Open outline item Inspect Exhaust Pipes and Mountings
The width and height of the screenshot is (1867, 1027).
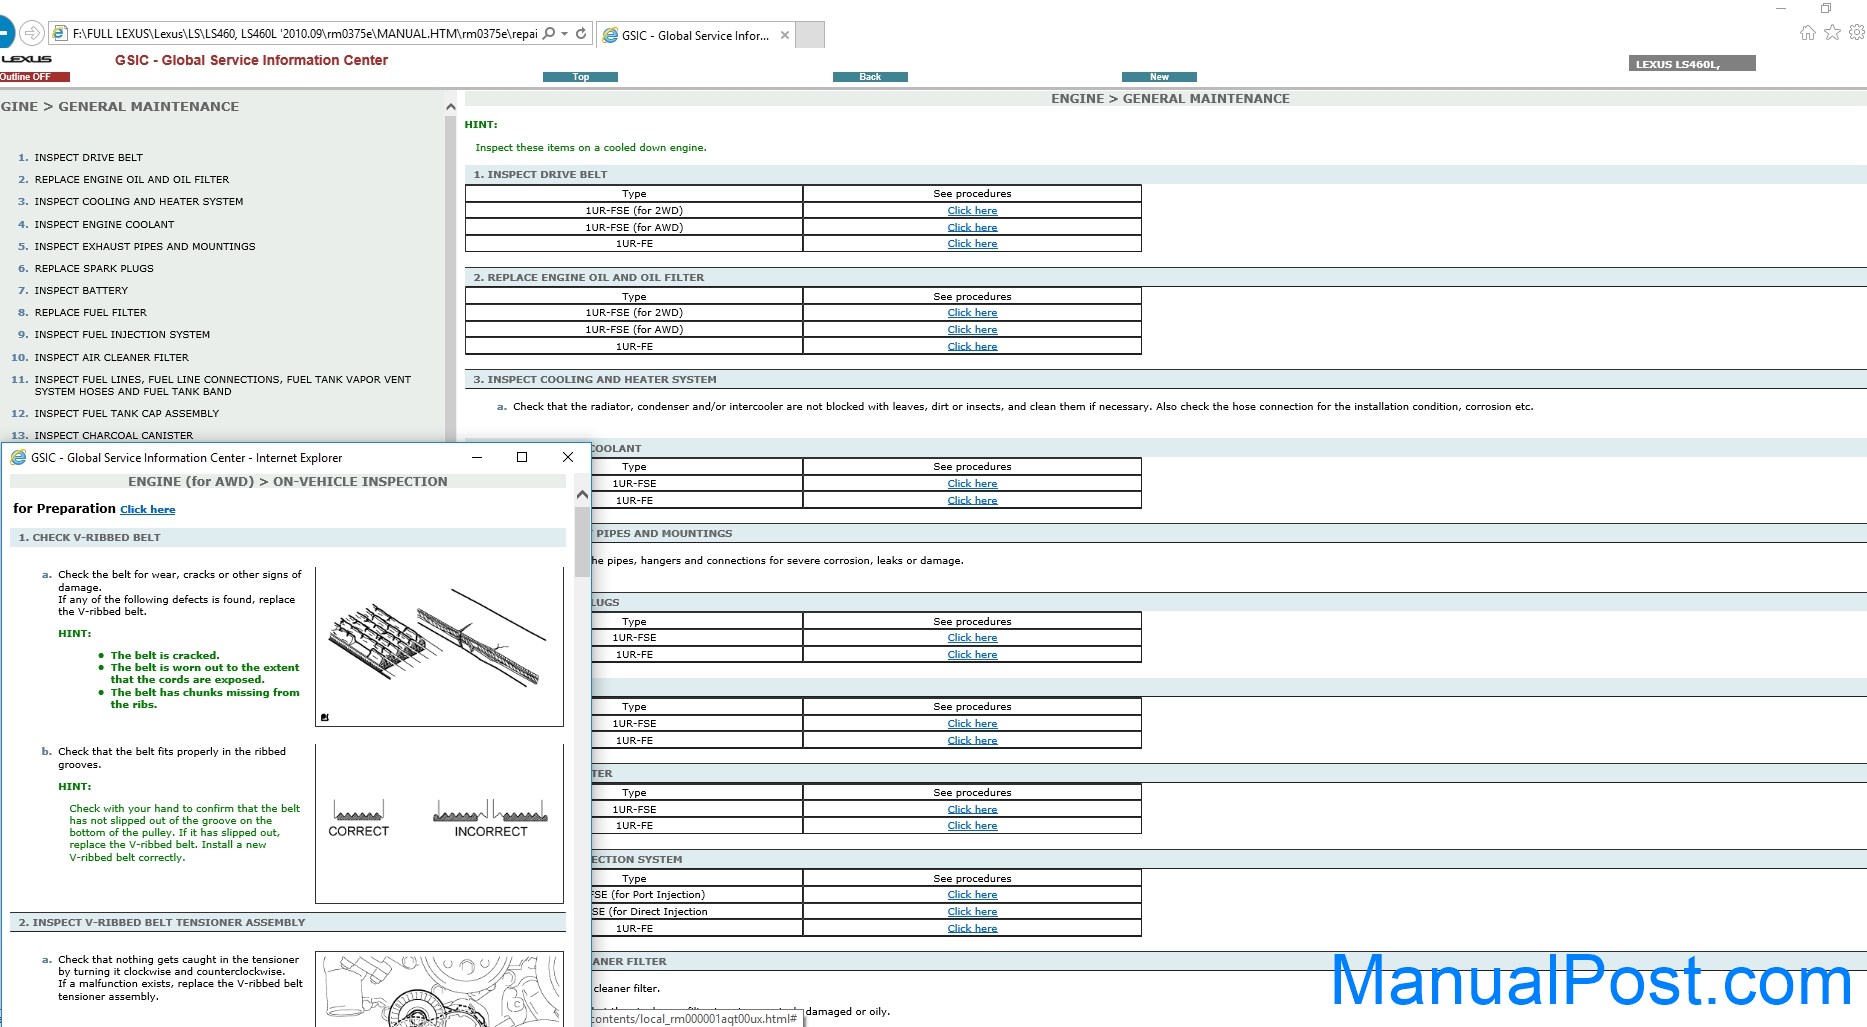(x=145, y=246)
